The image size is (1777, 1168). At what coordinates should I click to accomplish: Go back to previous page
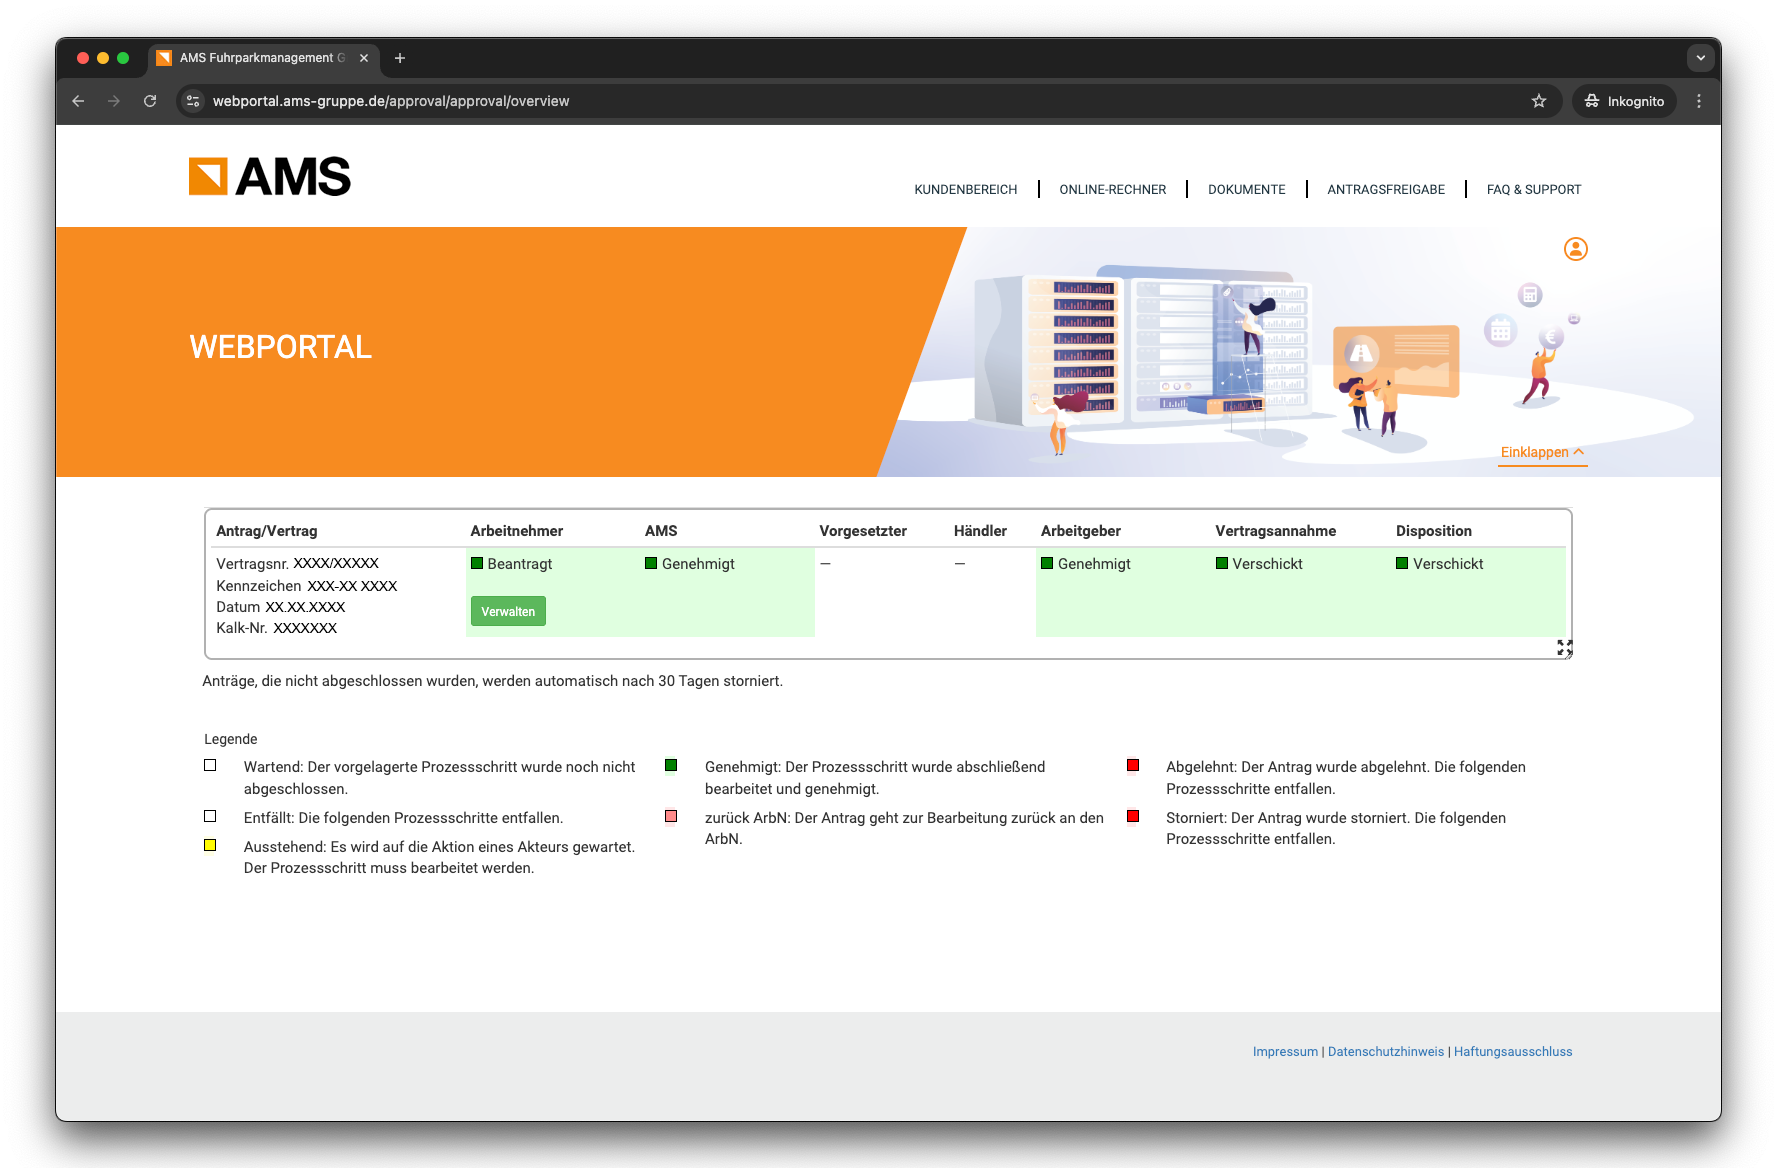78,101
